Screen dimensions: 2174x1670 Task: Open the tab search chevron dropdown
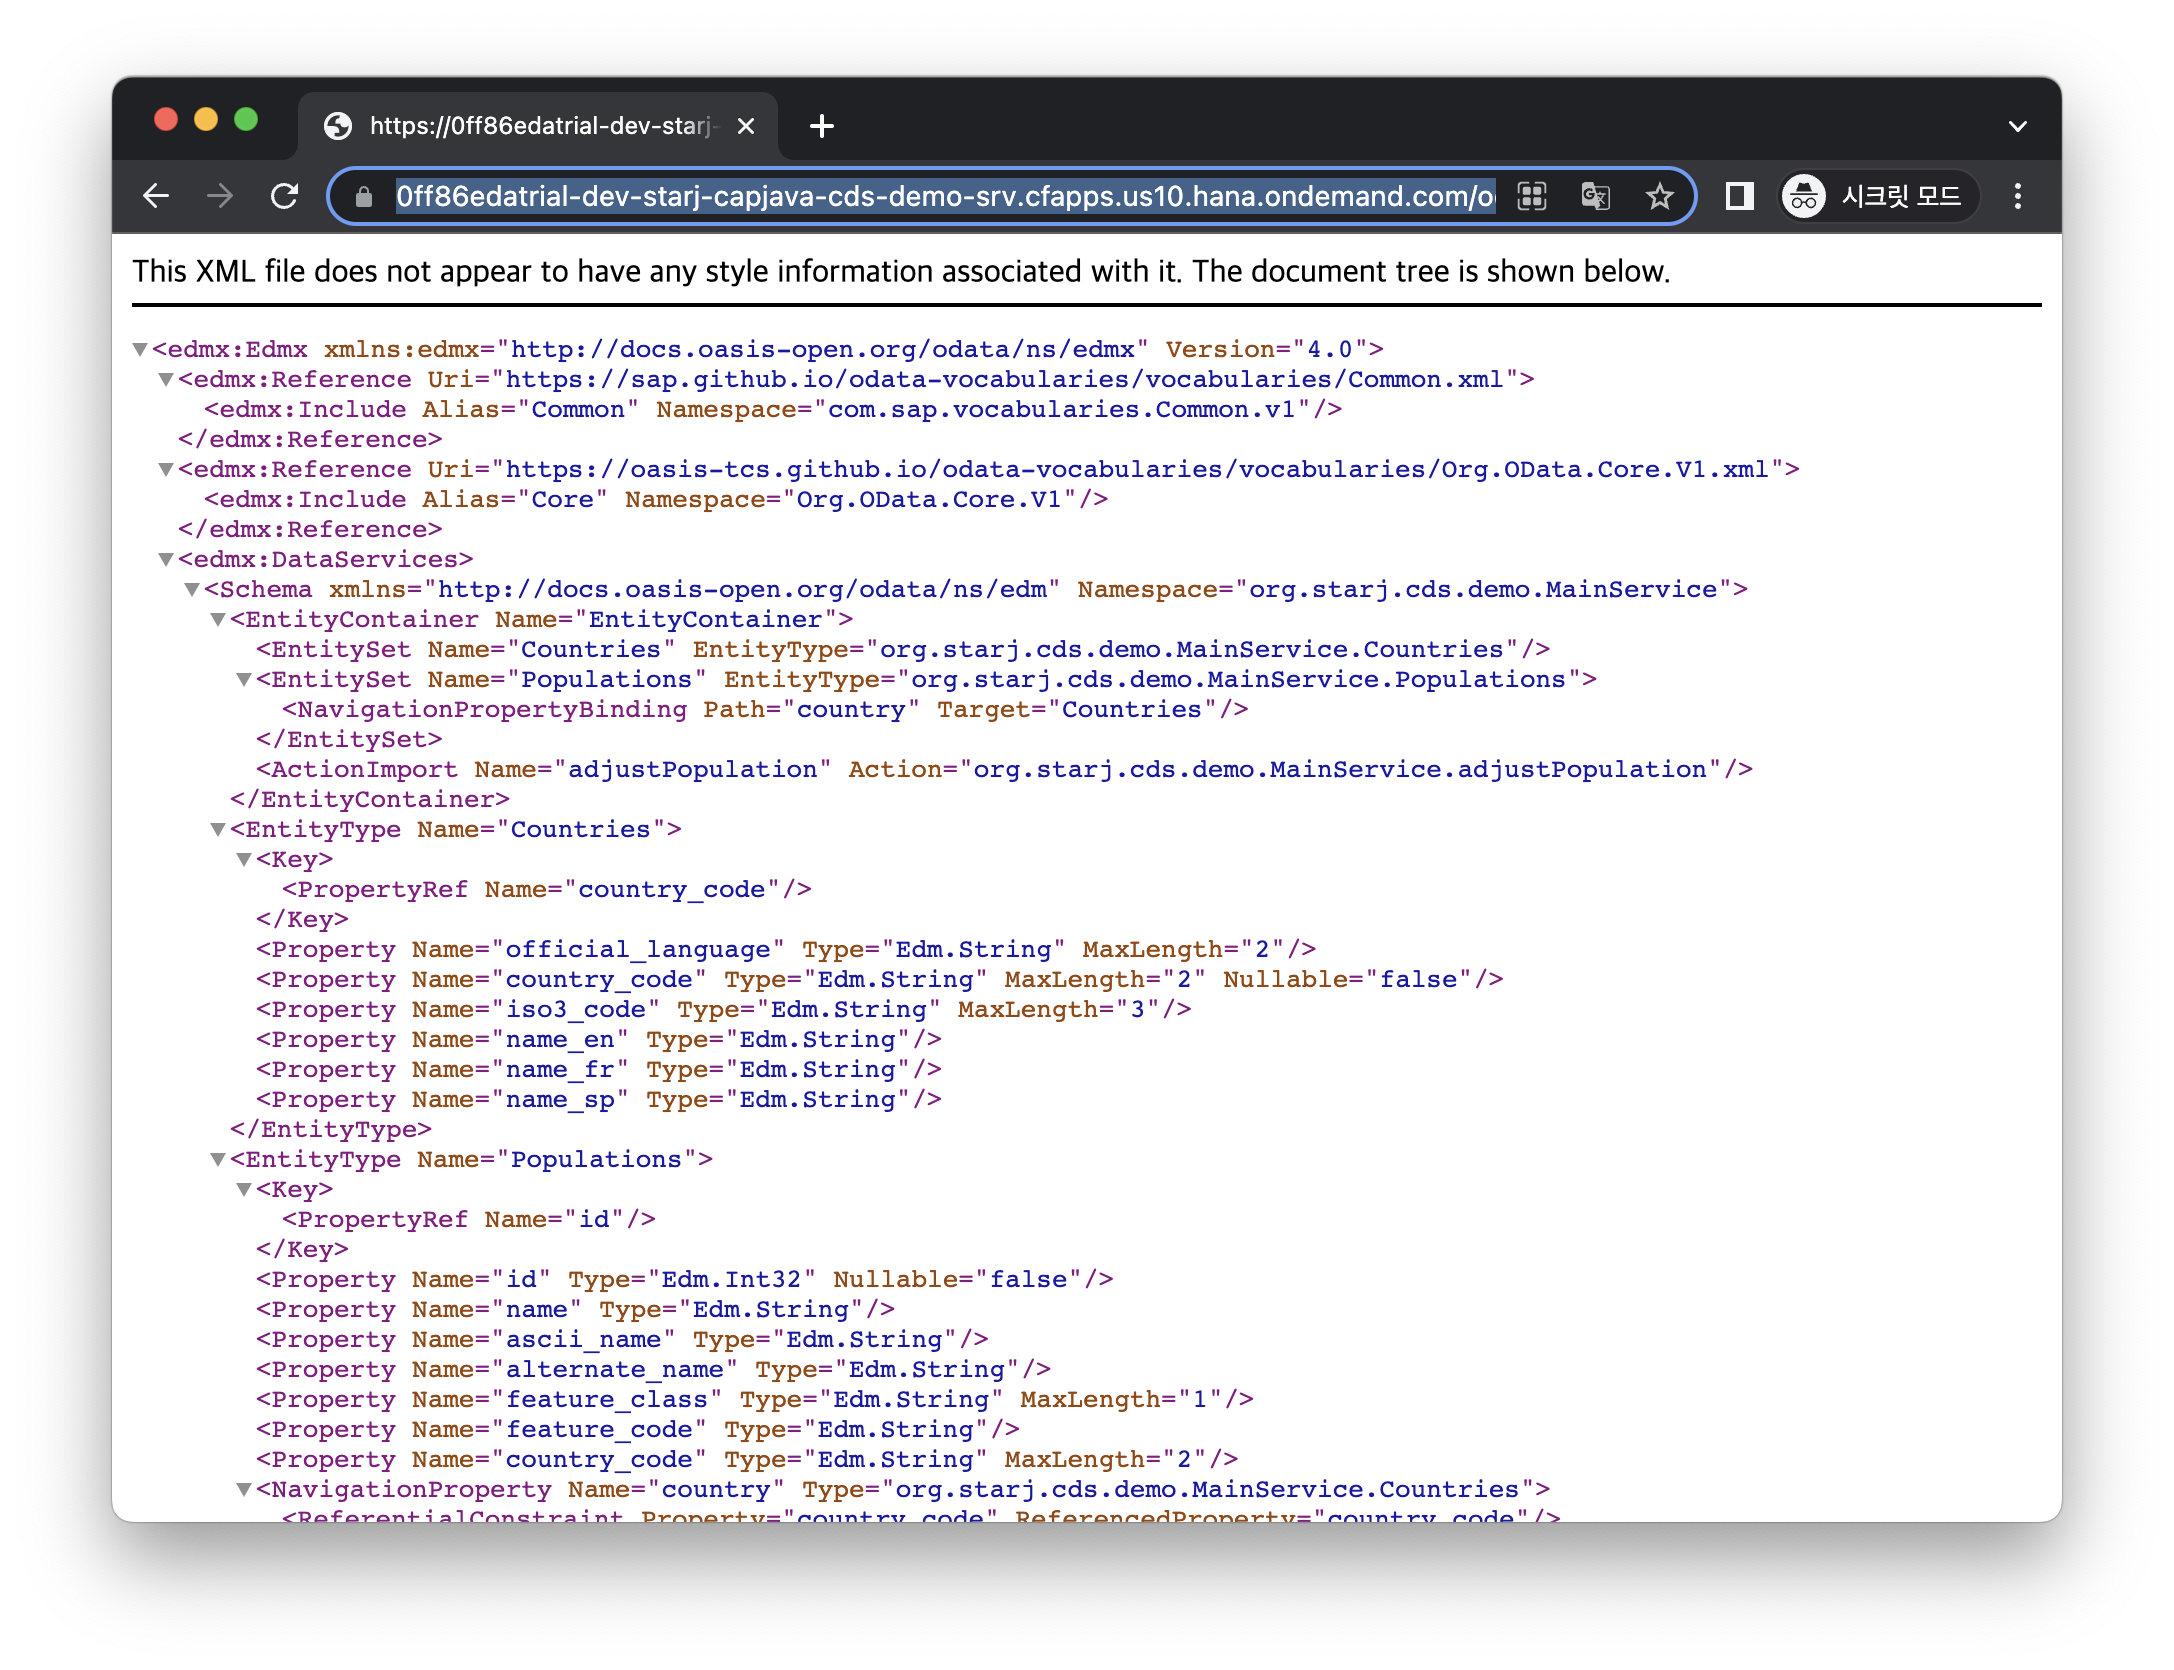point(2017,126)
